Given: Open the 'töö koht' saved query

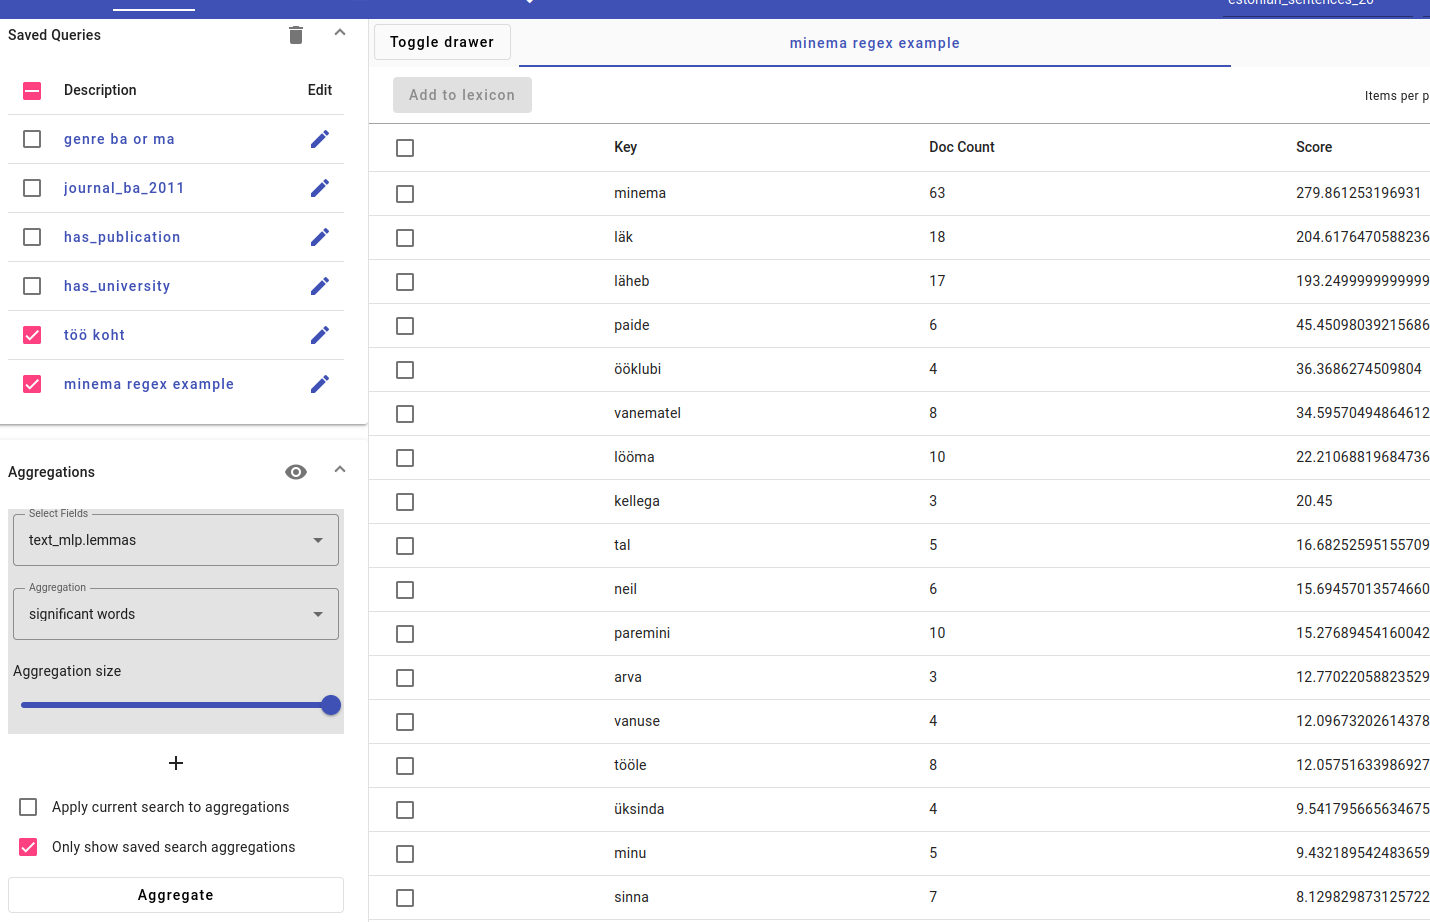Looking at the screenshot, I should coord(94,335).
